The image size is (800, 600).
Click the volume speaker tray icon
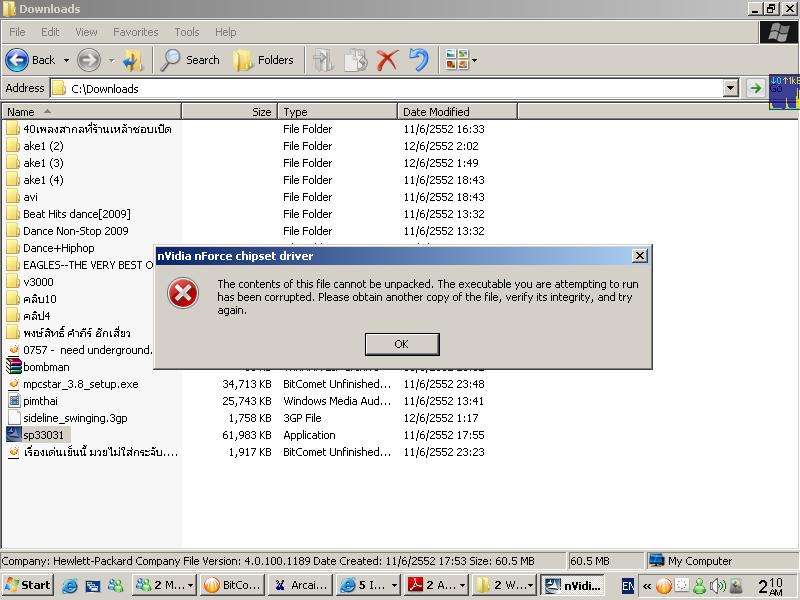[718, 585]
